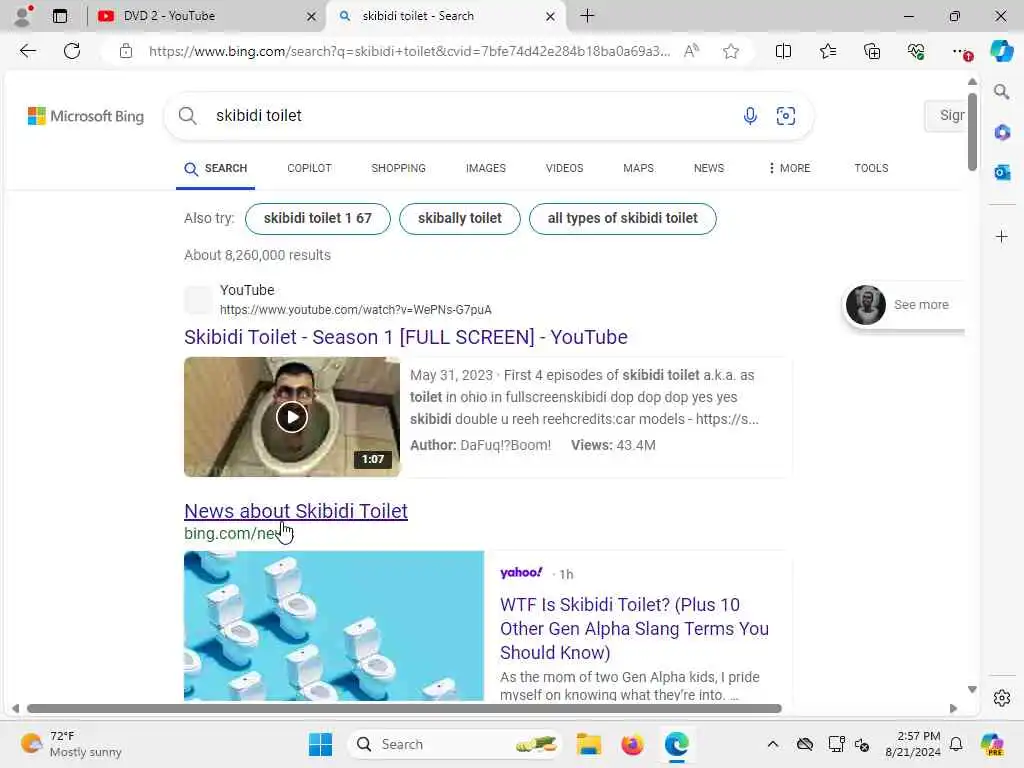Click the horizontal scrollbar thumb
Image resolution: width=1024 pixels, height=768 pixels.
point(404,709)
